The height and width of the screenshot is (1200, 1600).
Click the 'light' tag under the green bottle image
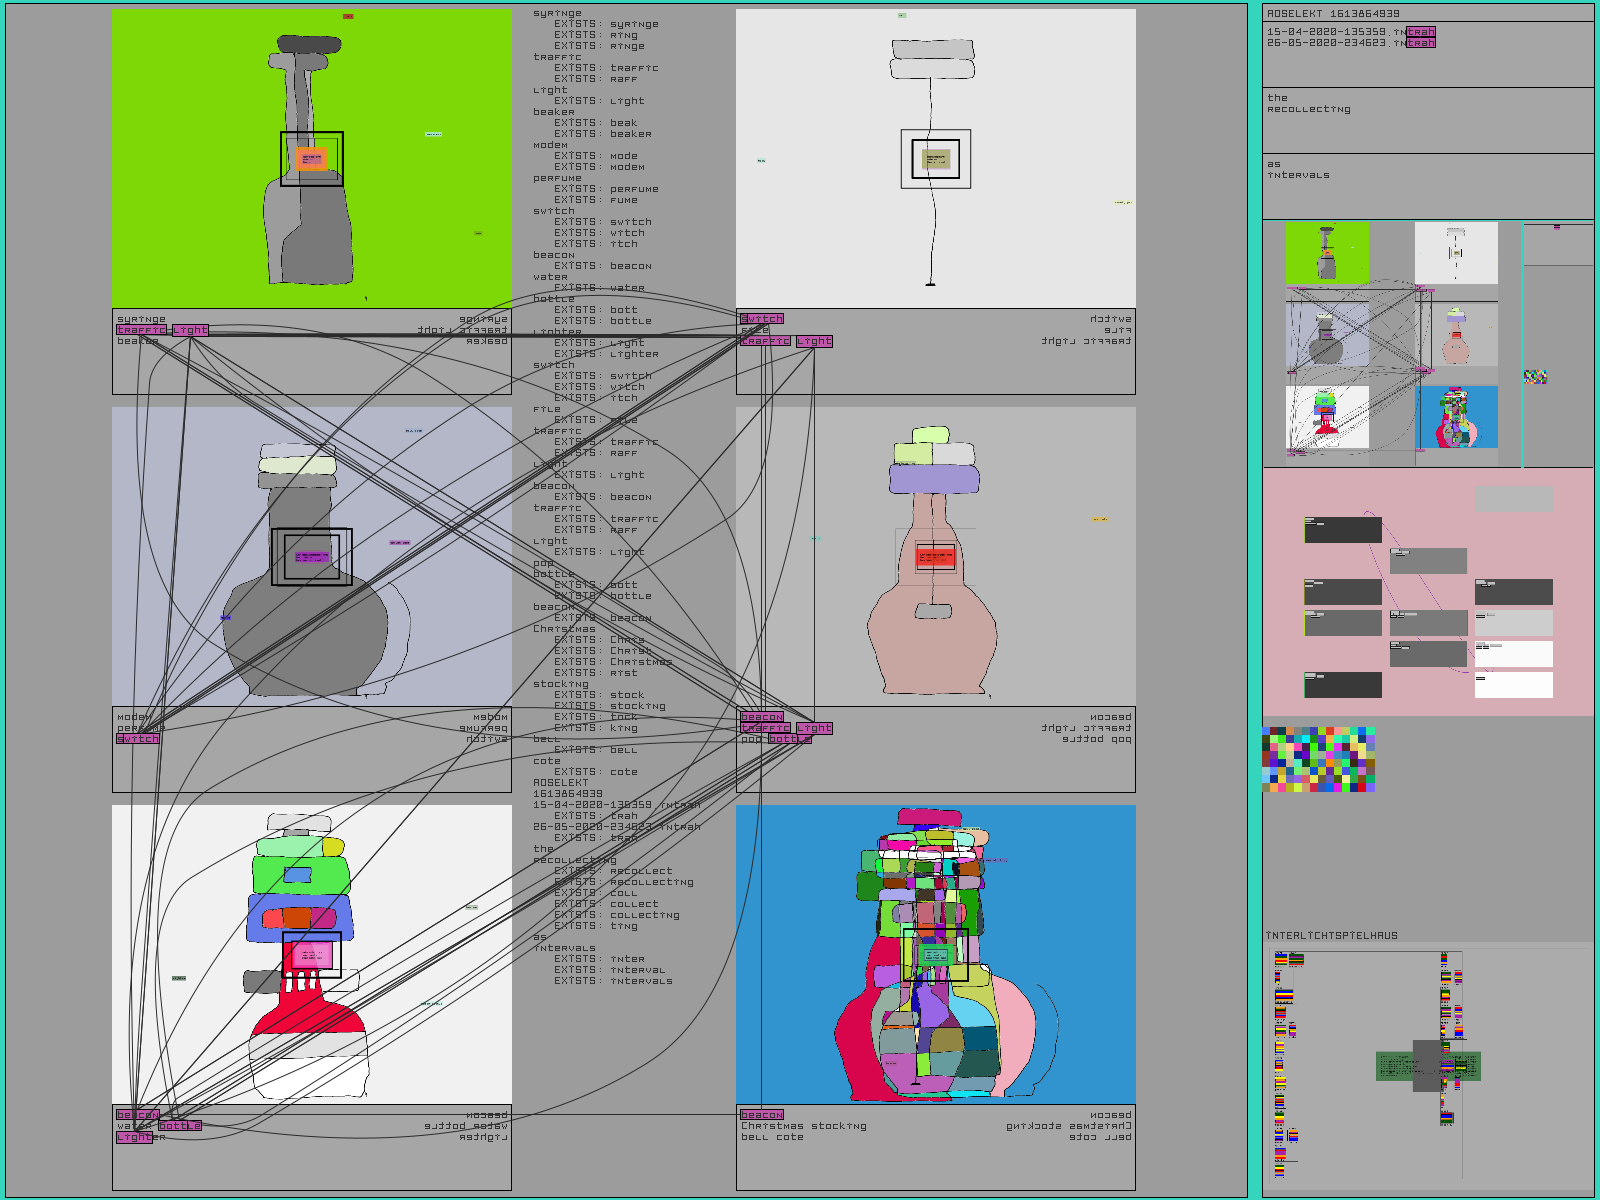point(190,330)
